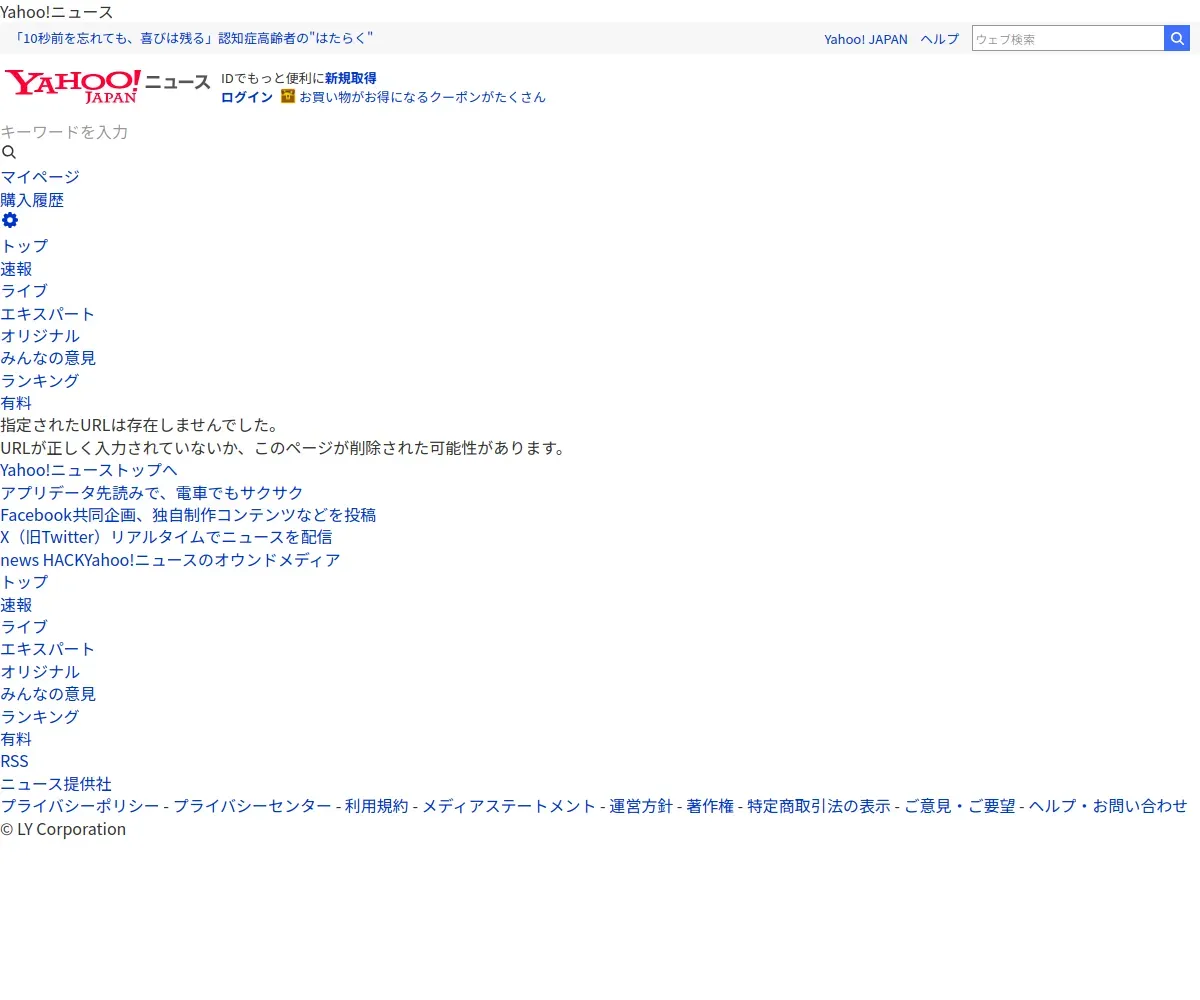This screenshot has width=1200, height=1000.
Task: Click ライブ in the footer list below news HACK
Action: [24, 627]
